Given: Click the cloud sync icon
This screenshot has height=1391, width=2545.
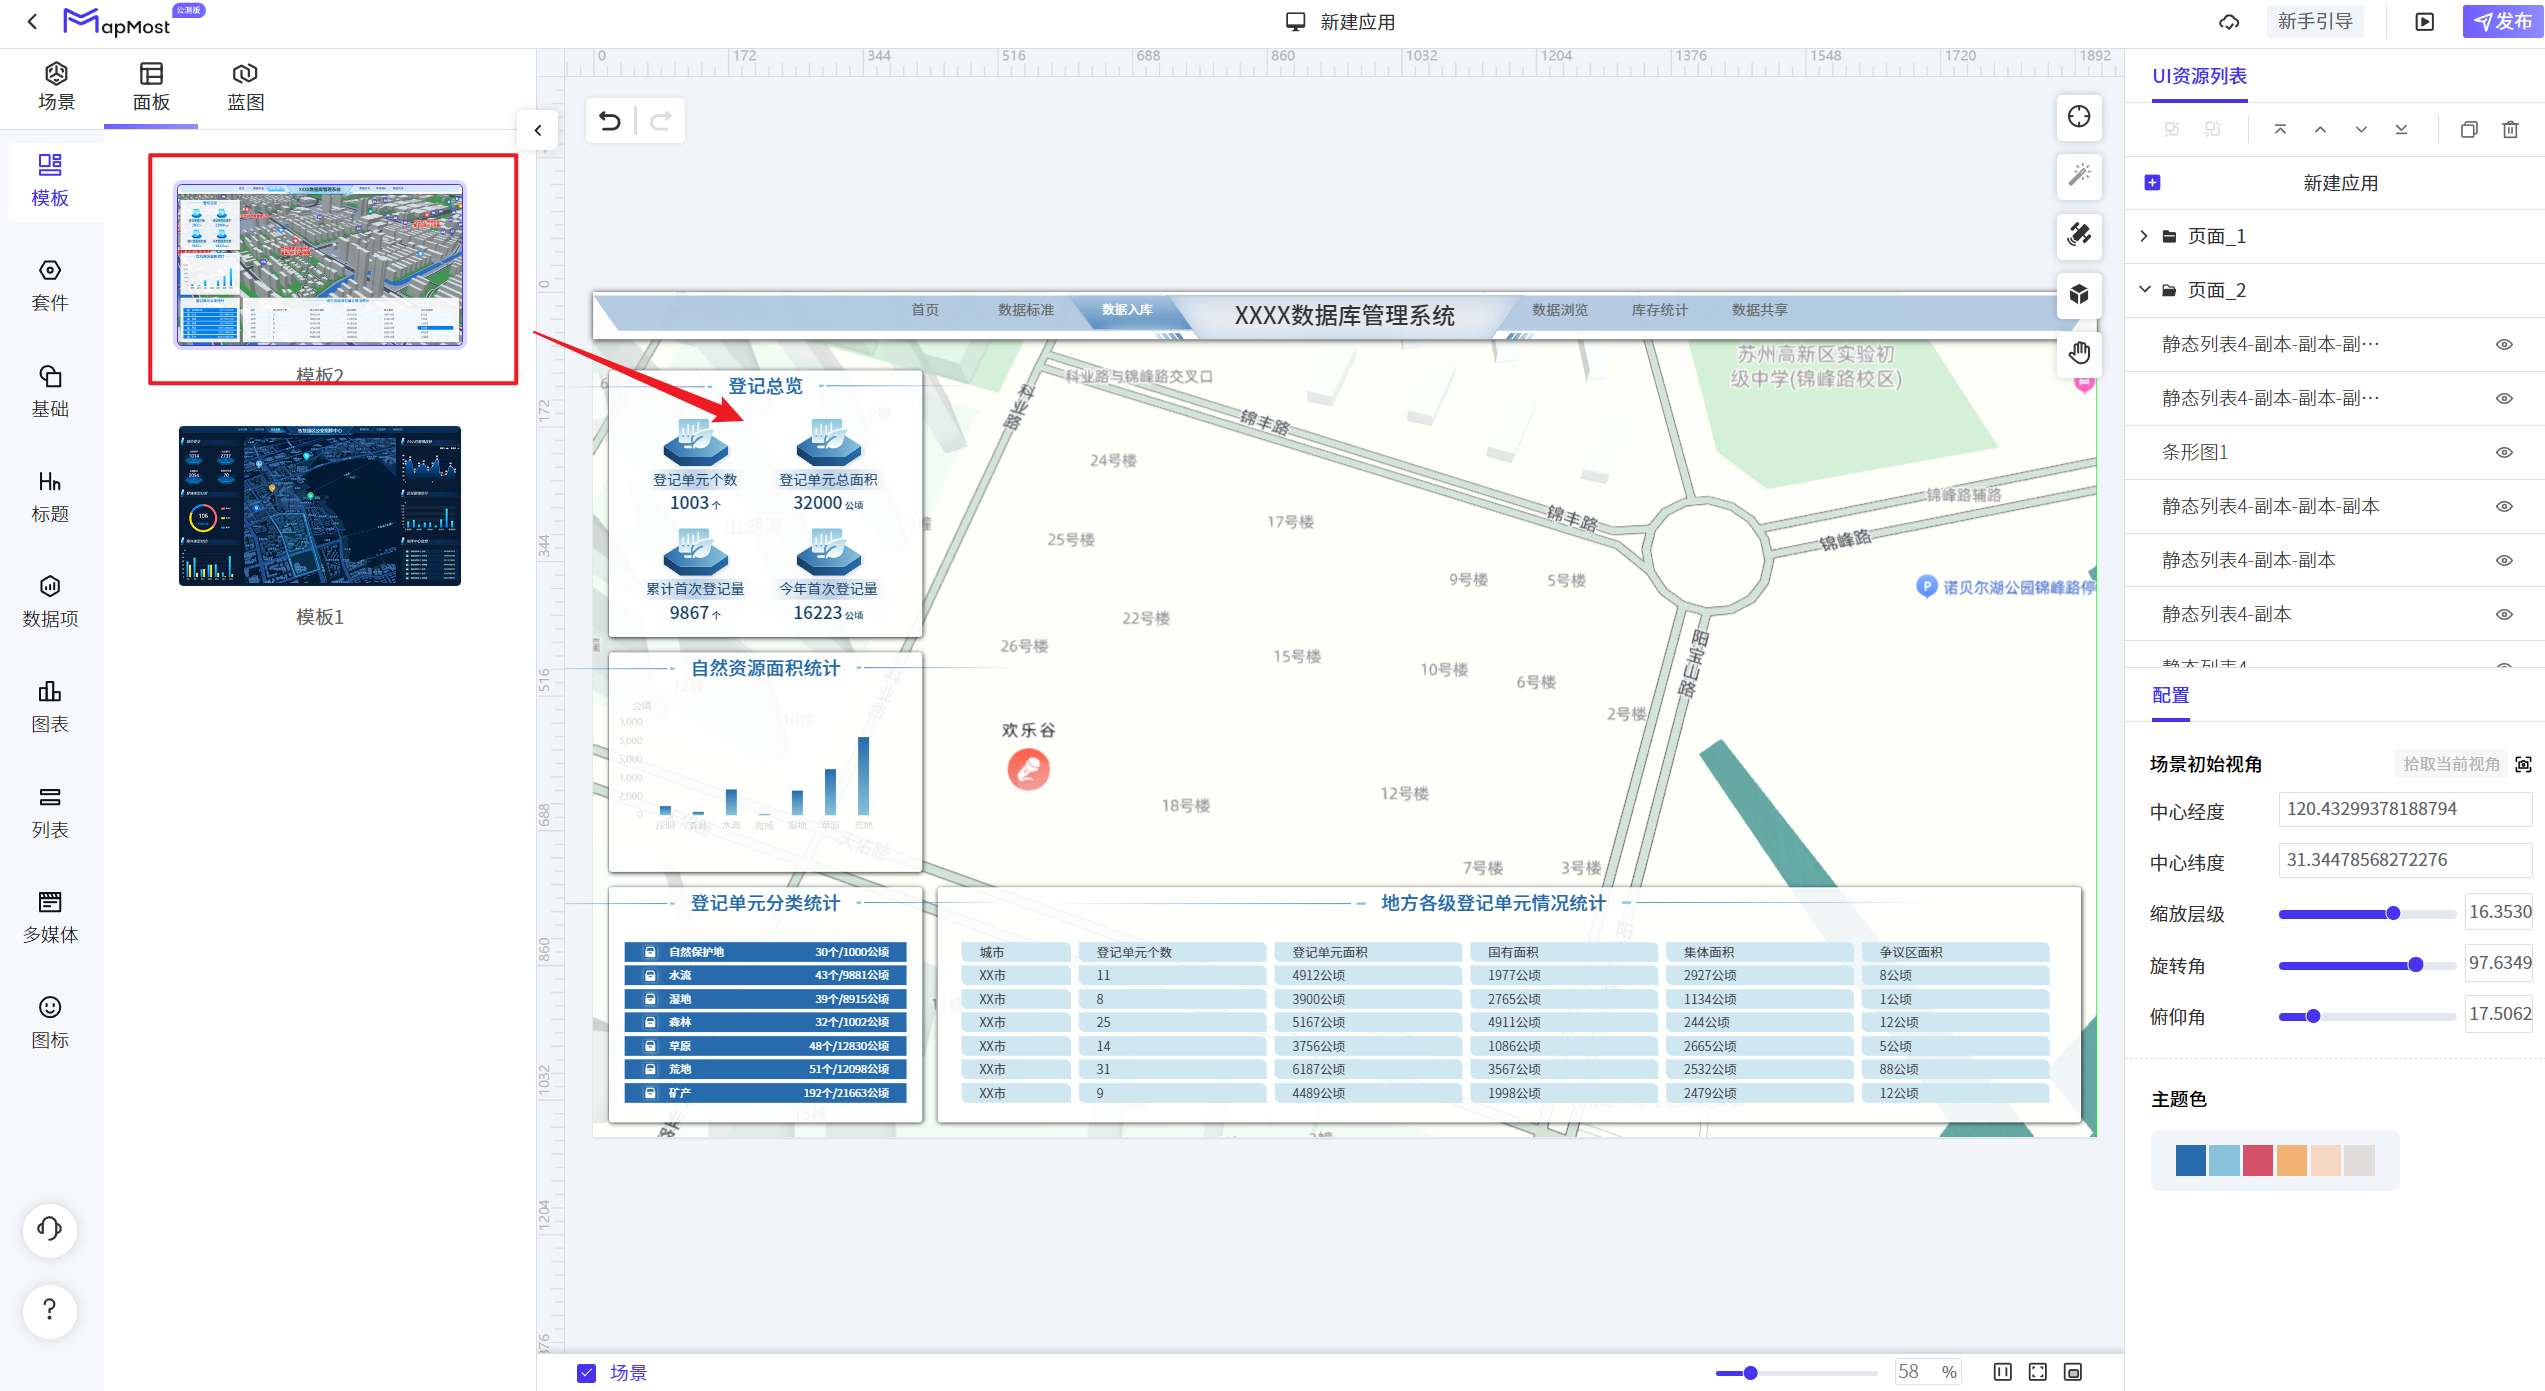Looking at the screenshot, I should (2229, 22).
